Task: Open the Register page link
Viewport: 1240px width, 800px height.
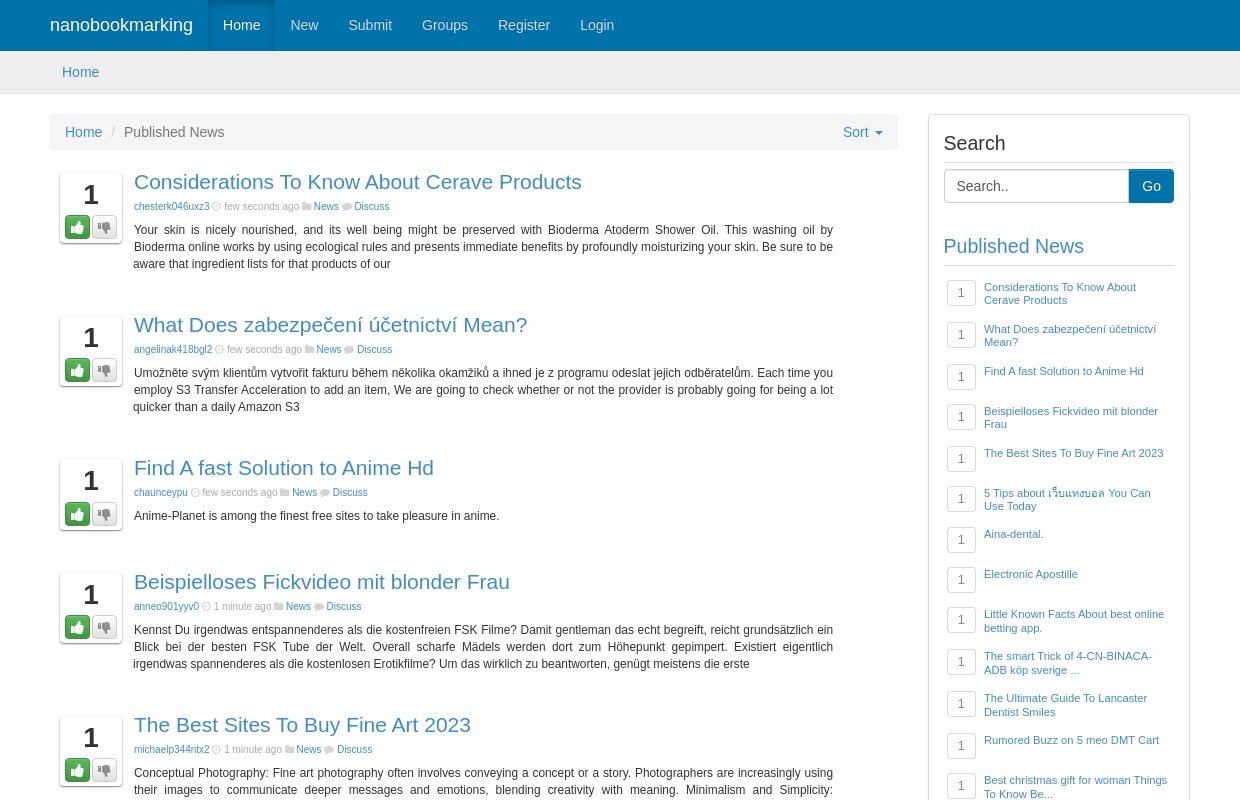Action: [x=523, y=25]
